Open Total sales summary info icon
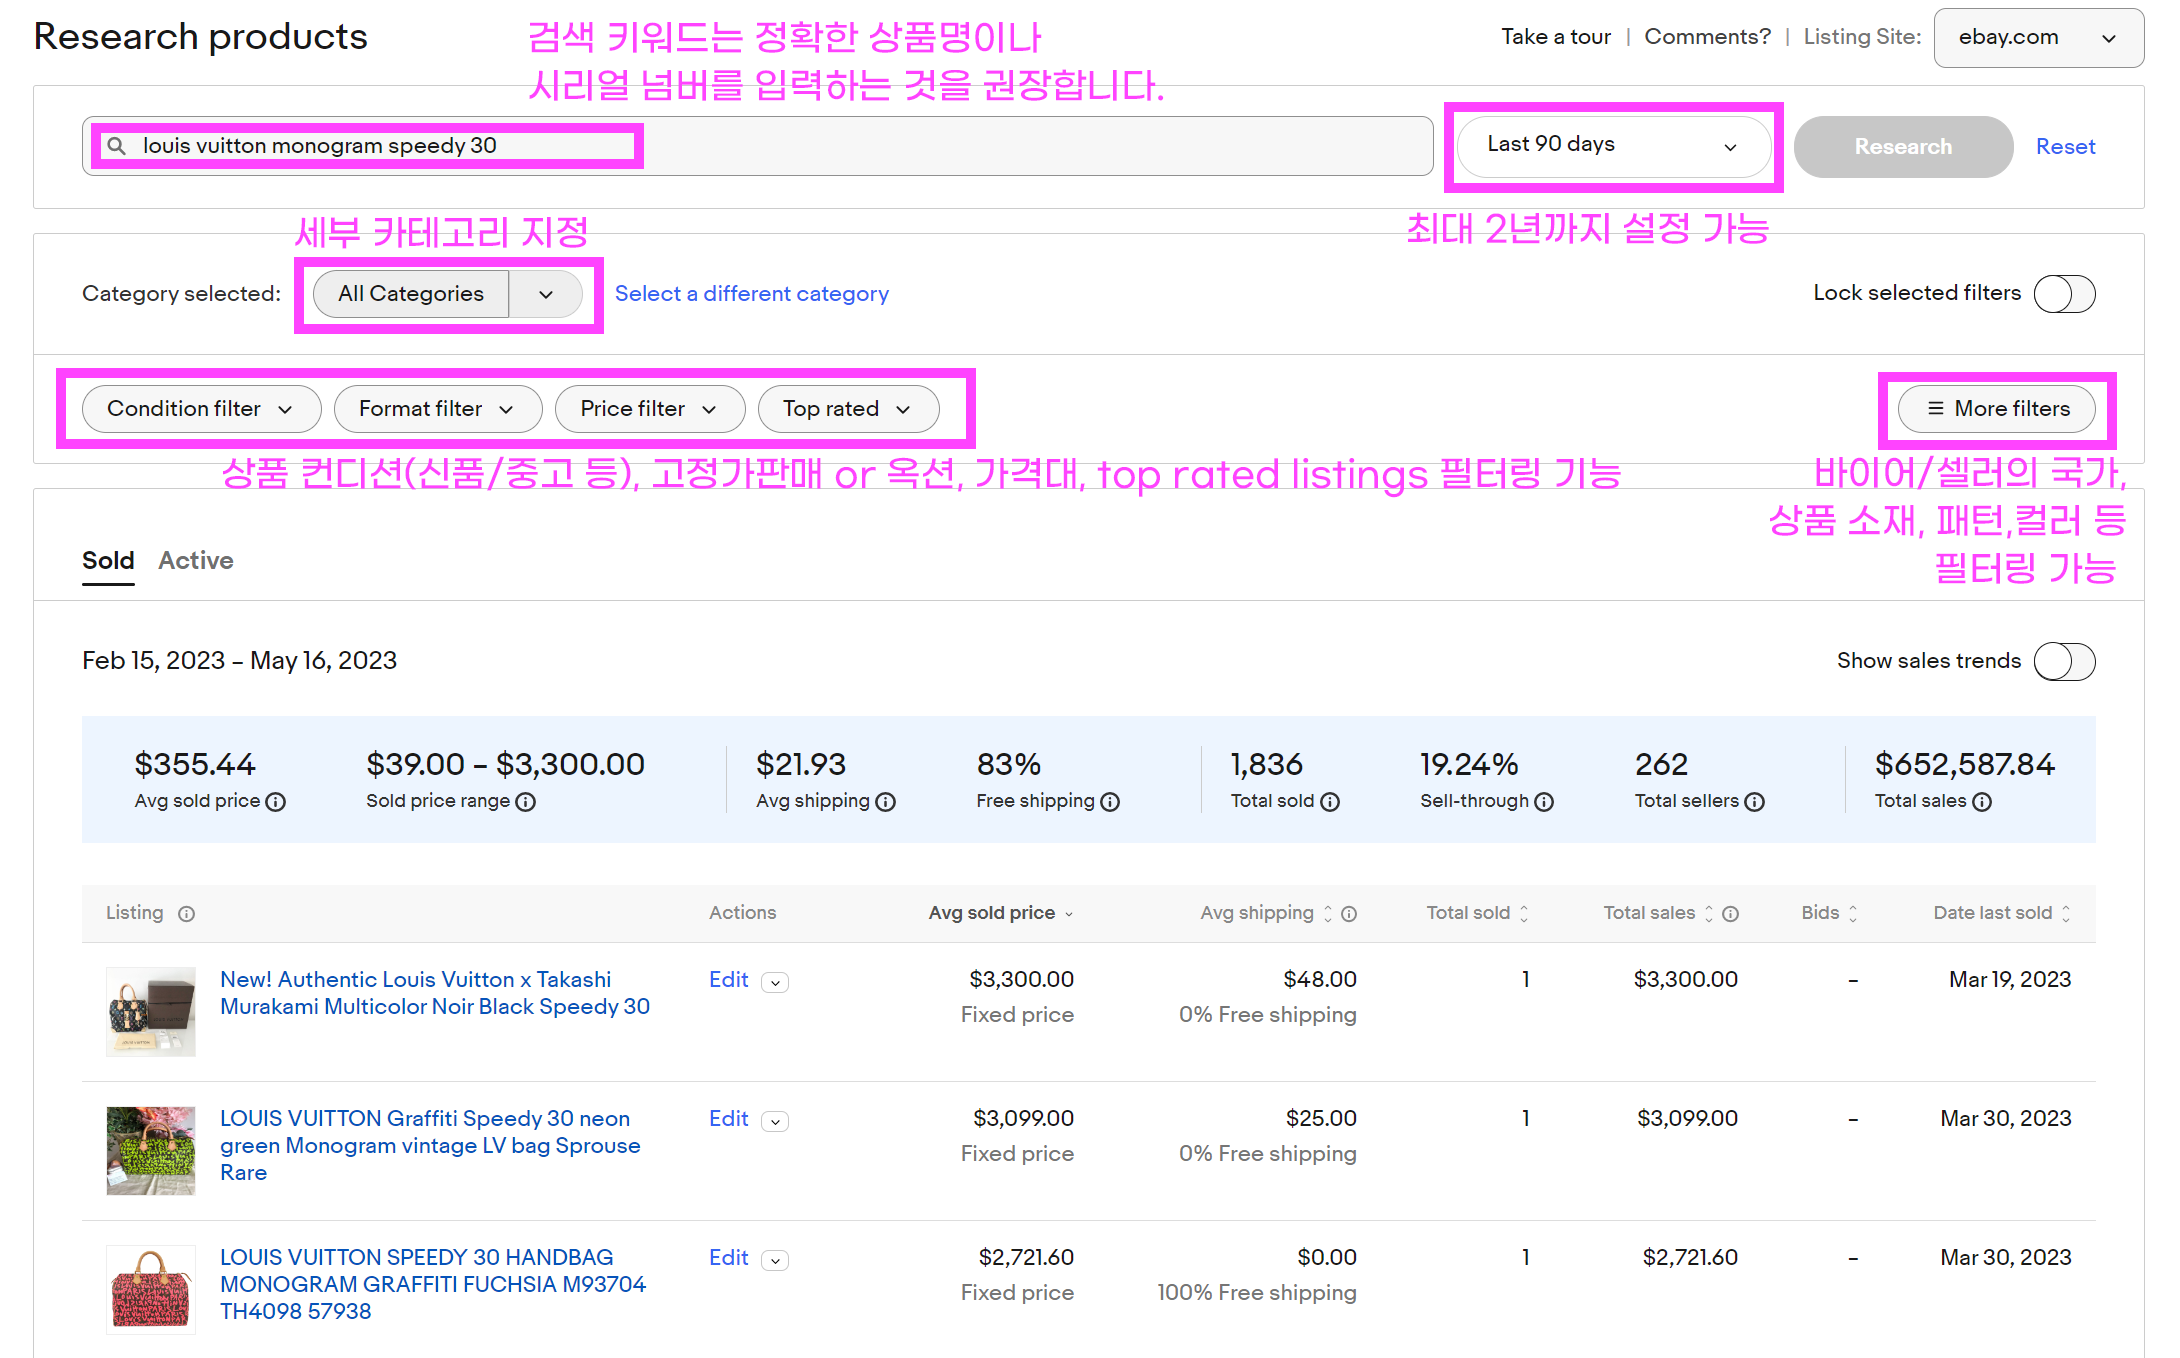Image resolution: width=2180 pixels, height=1358 pixels. point(1982,802)
